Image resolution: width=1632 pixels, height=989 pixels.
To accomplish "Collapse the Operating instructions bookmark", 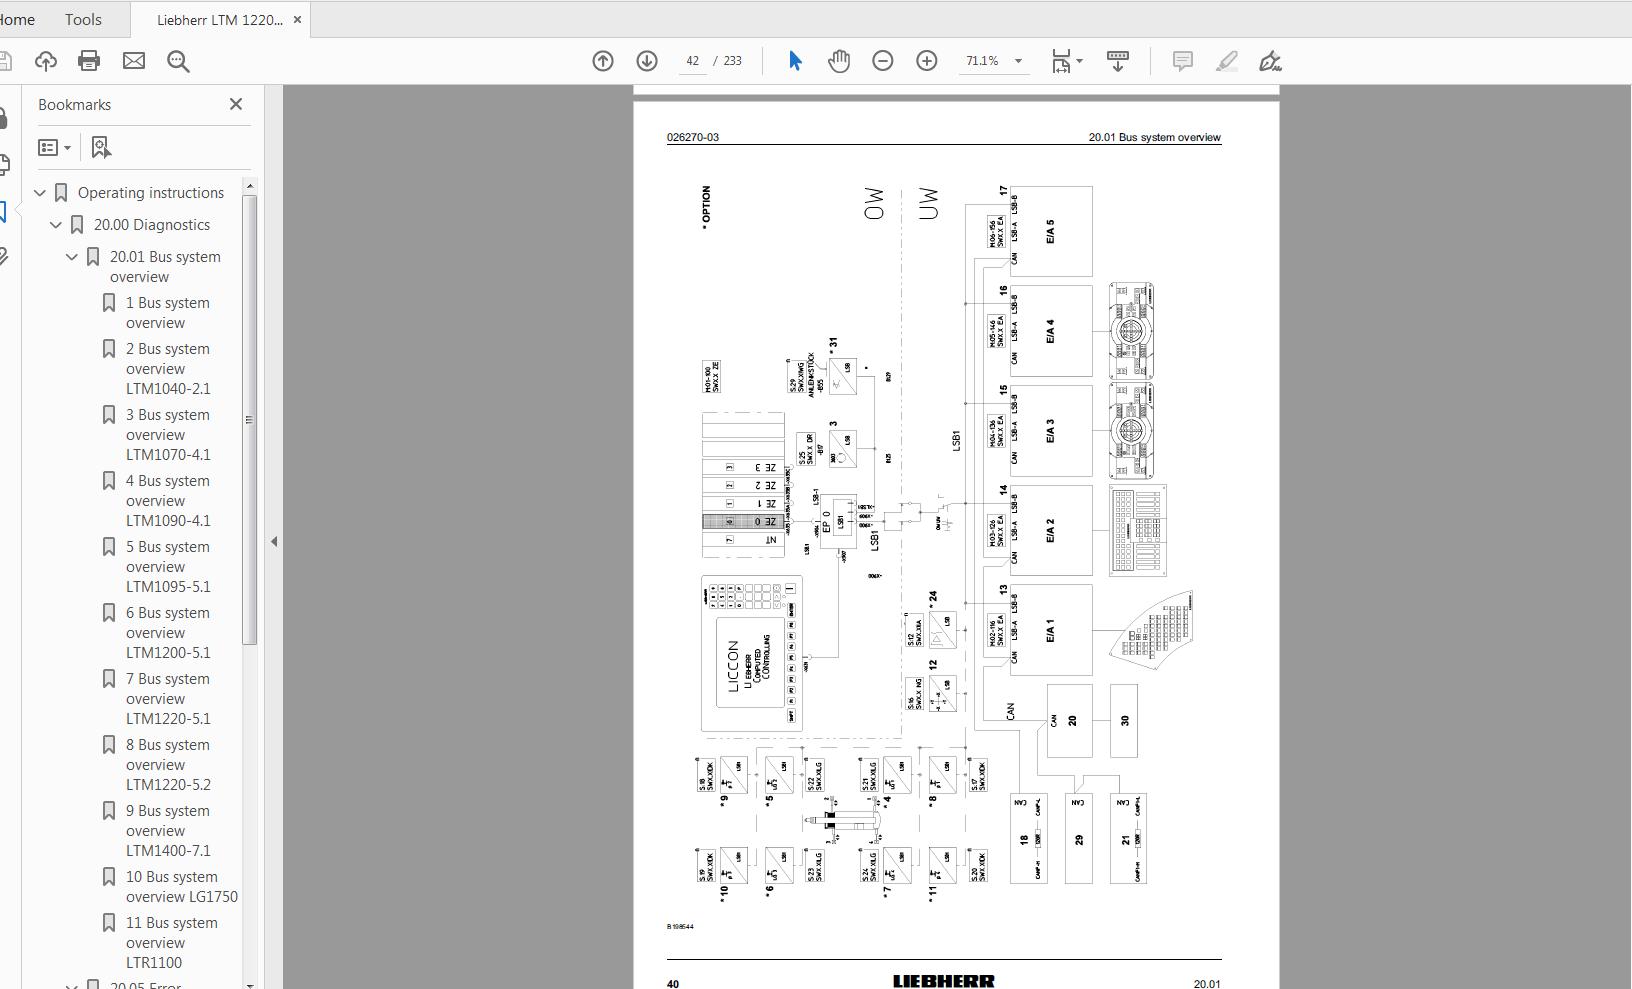I will (x=40, y=193).
